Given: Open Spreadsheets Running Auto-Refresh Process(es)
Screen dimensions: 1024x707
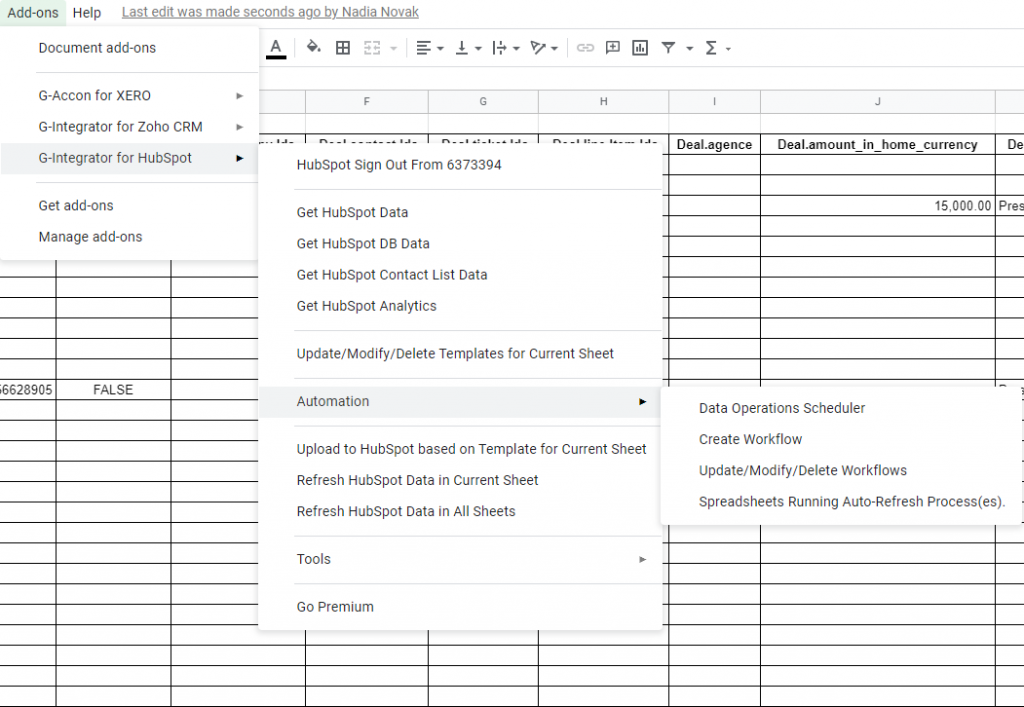Looking at the screenshot, I should pos(841,502).
